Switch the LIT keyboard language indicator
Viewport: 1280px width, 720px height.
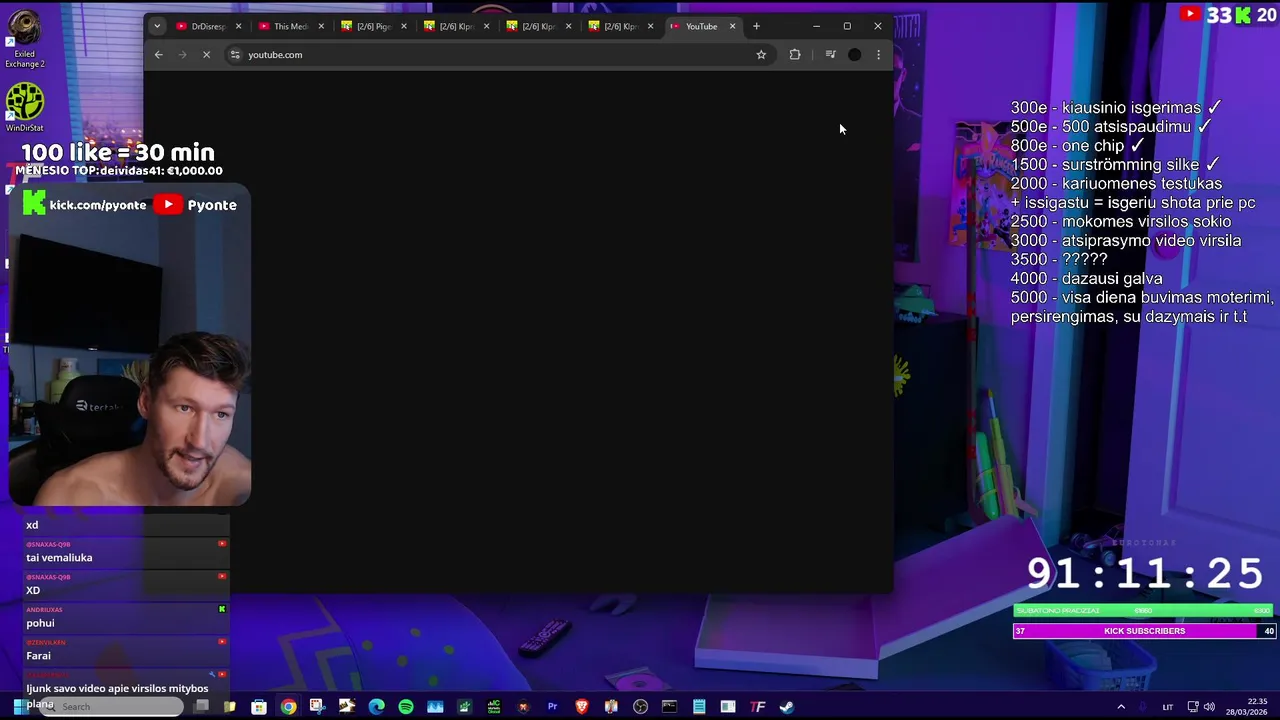pos(1168,707)
